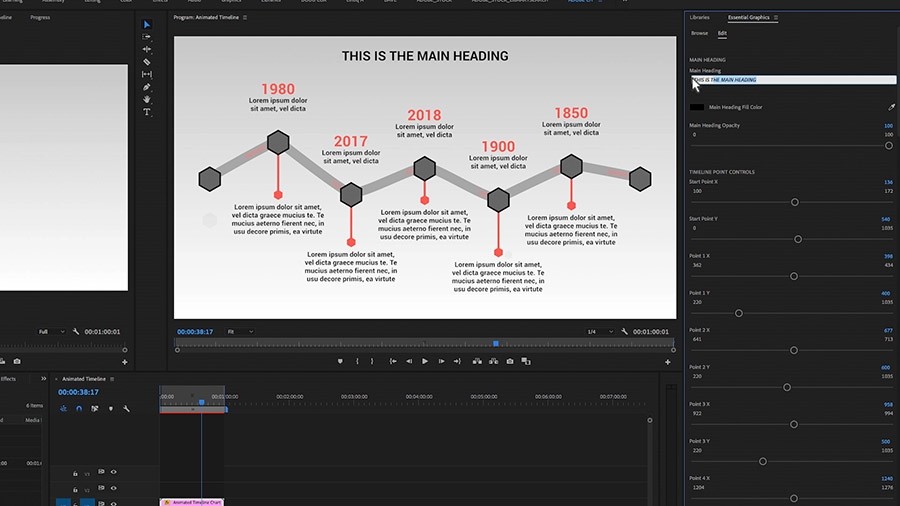Select the Selection arrow tool
This screenshot has height=506, width=900.
(x=146, y=25)
